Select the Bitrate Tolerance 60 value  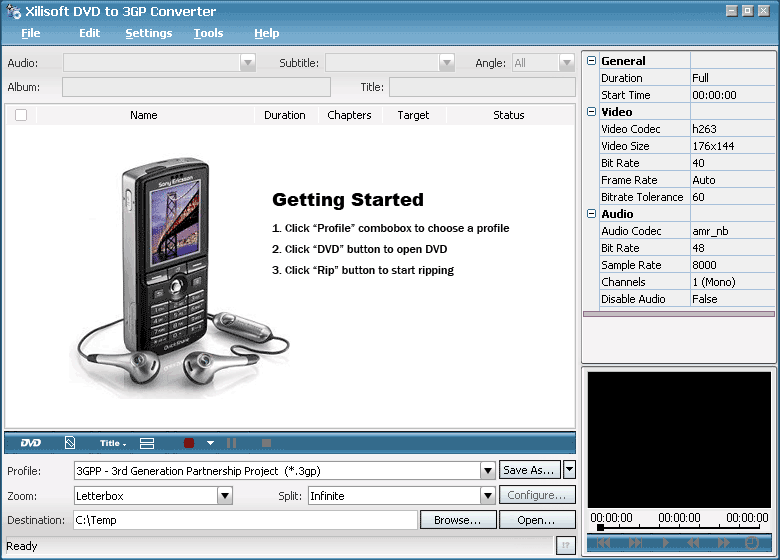732,196
